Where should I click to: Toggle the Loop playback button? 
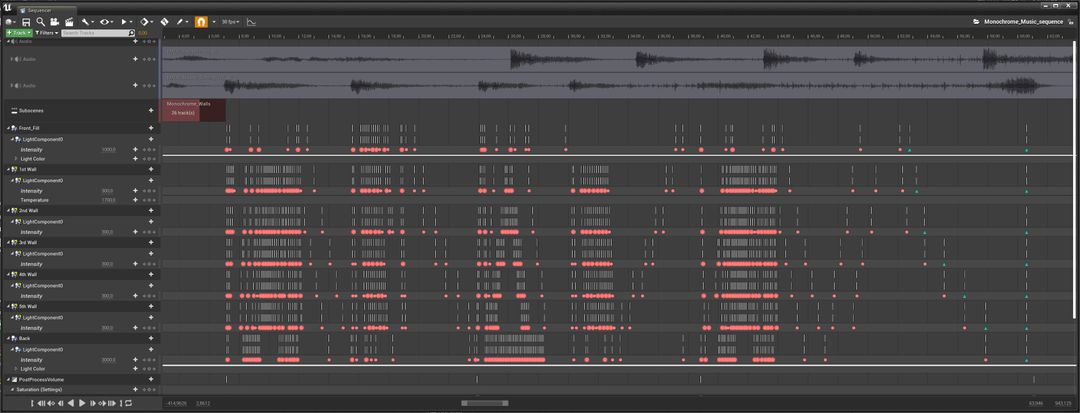(127, 403)
